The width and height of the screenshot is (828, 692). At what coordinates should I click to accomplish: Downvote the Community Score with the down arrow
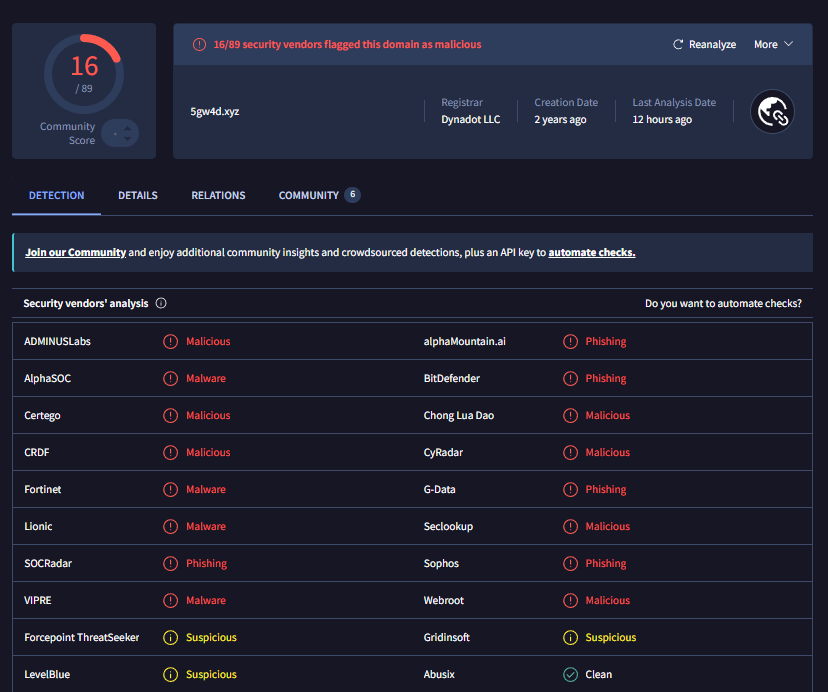coord(127,139)
